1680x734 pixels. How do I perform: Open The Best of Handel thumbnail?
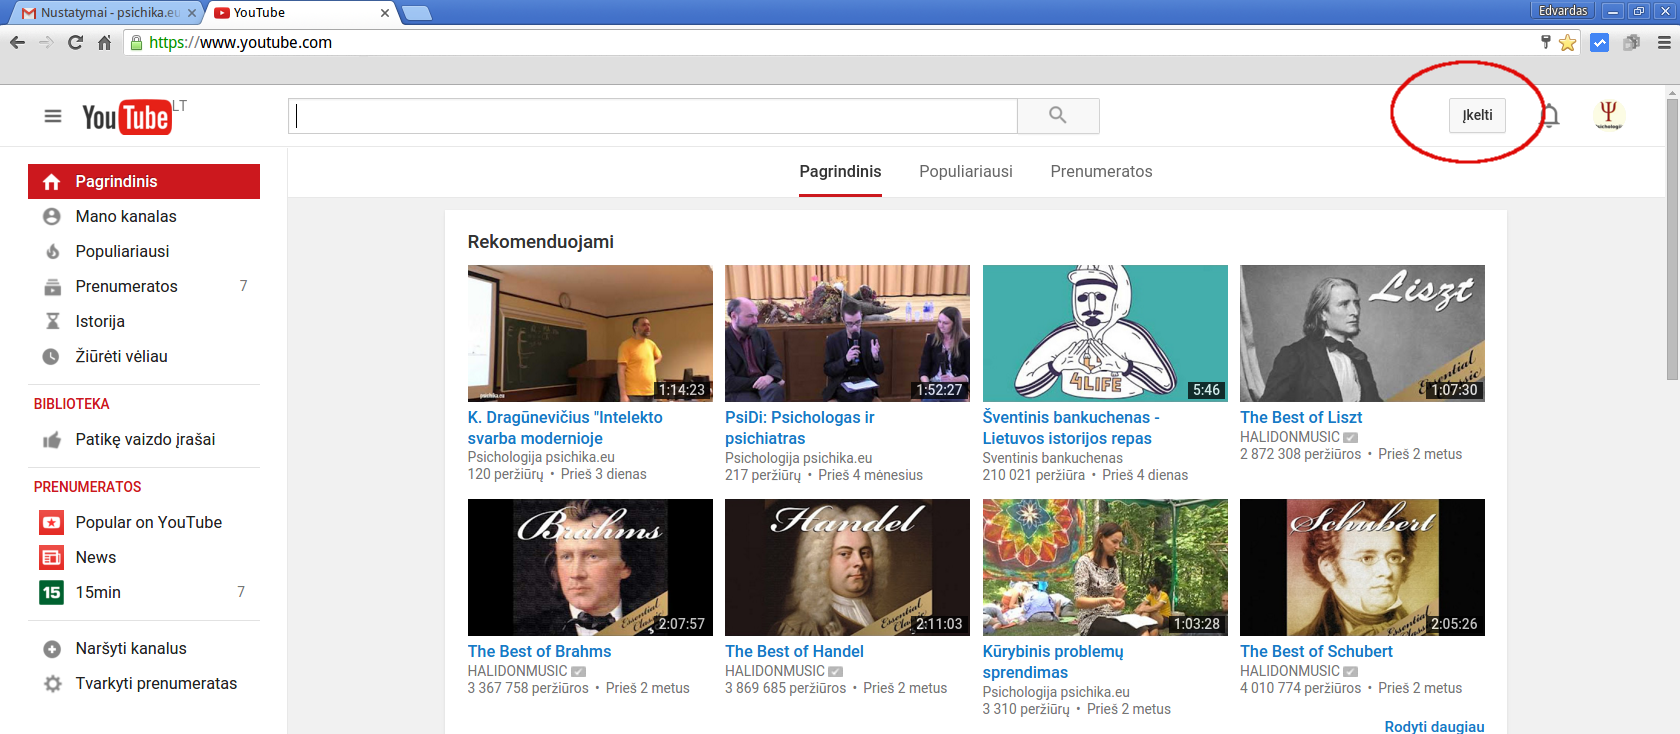click(847, 567)
